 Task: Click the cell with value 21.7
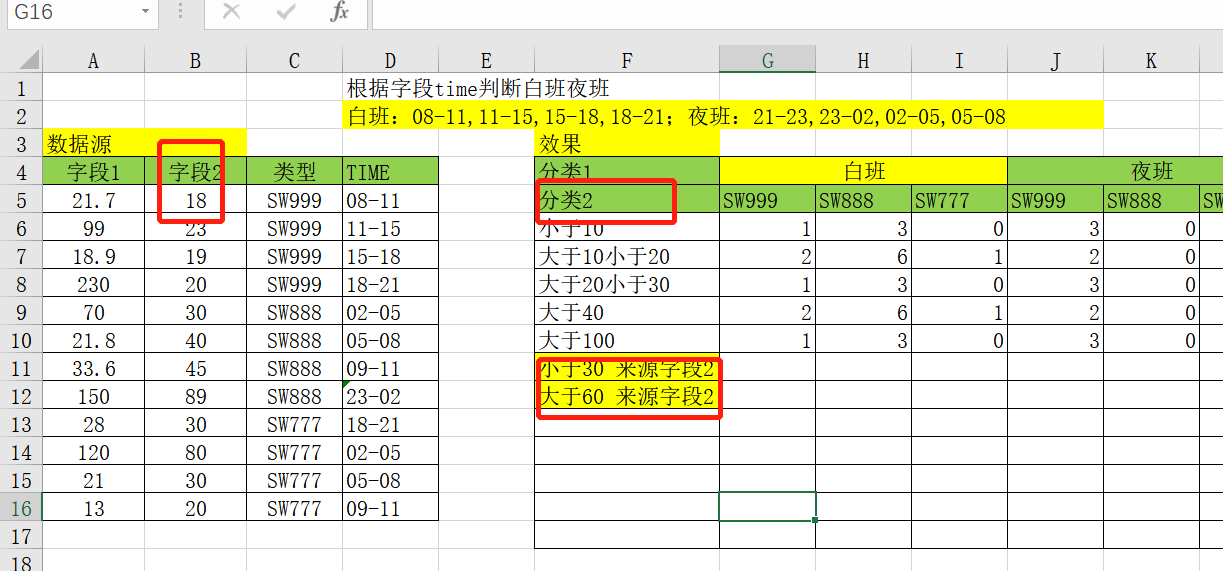click(x=93, y=200)
